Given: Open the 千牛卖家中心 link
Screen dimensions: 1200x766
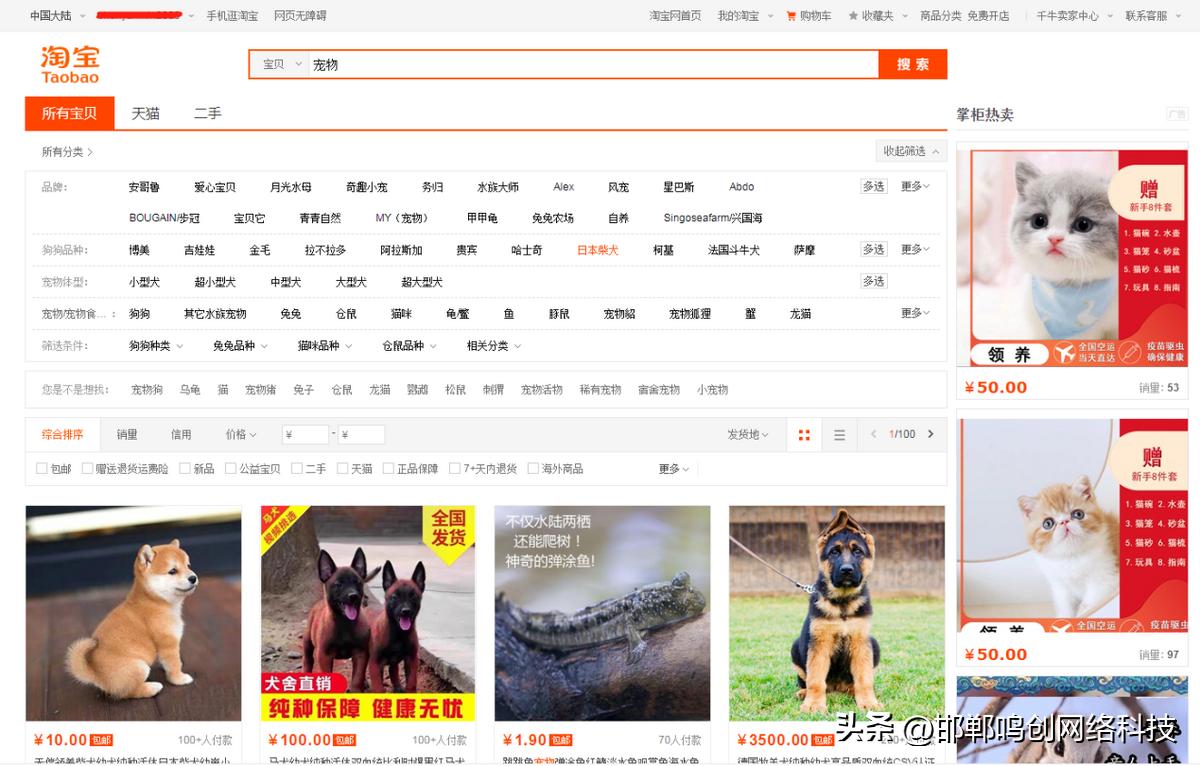Looking at the screenshot, I should [x=1067, y=16].
